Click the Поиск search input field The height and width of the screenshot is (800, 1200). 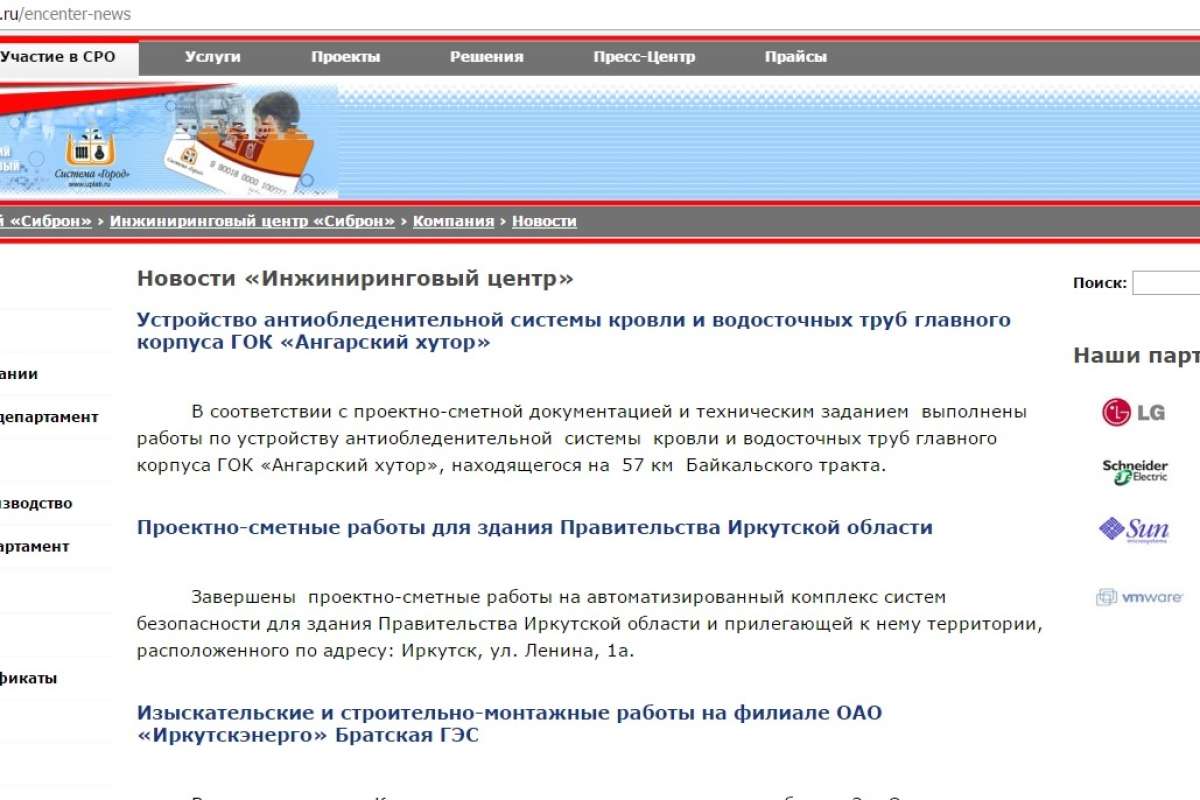(1166, 283)
